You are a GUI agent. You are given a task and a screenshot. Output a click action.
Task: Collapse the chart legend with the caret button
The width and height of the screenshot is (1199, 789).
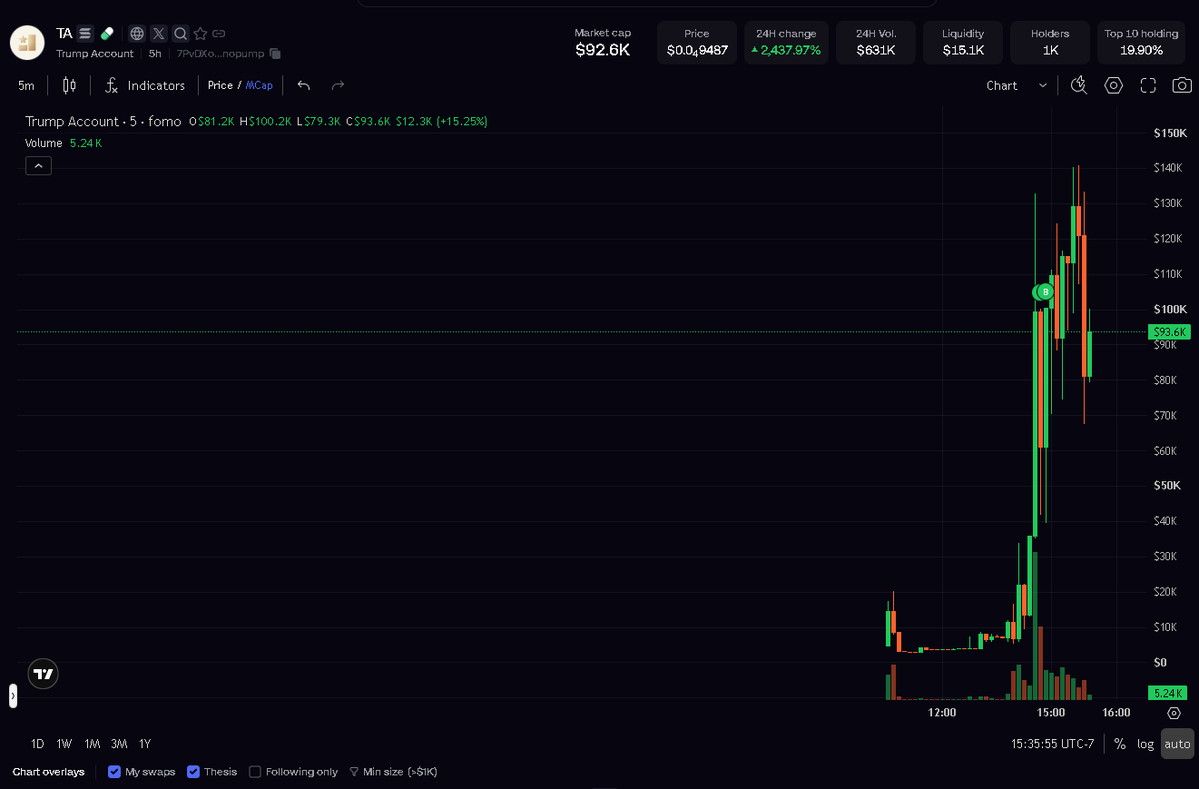(x=38, y=165)
